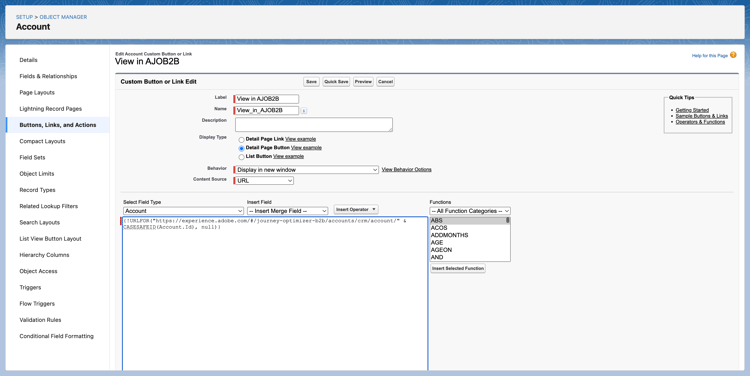Screen dimensions: 750x376
Task: Open View example for Detail Page Button
Action: coord(306,148)
